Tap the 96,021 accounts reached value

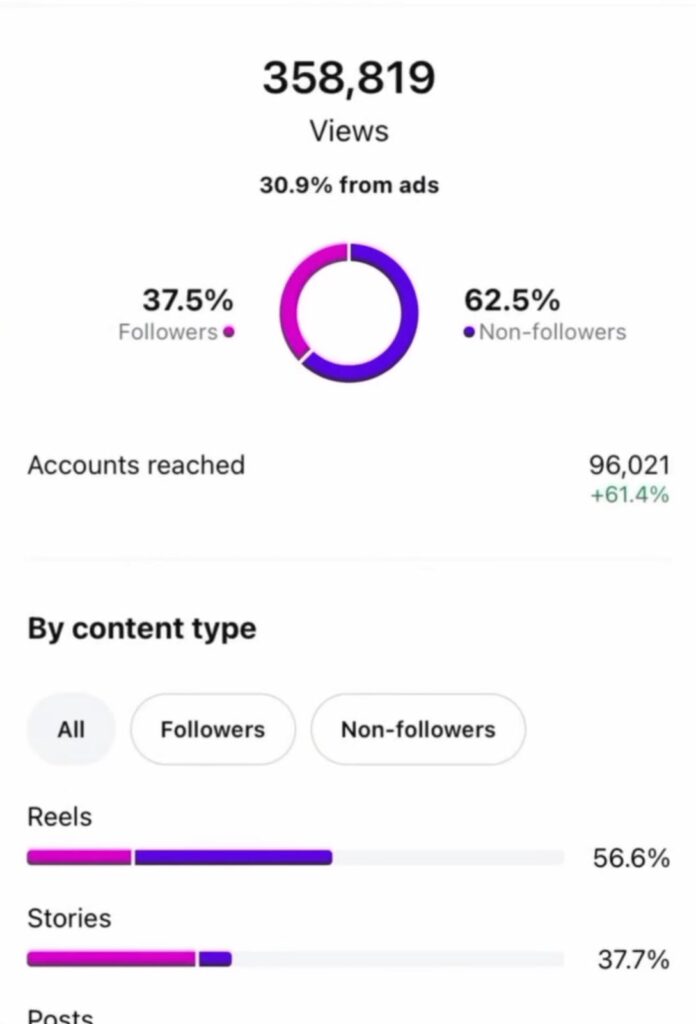click(629, 466)
